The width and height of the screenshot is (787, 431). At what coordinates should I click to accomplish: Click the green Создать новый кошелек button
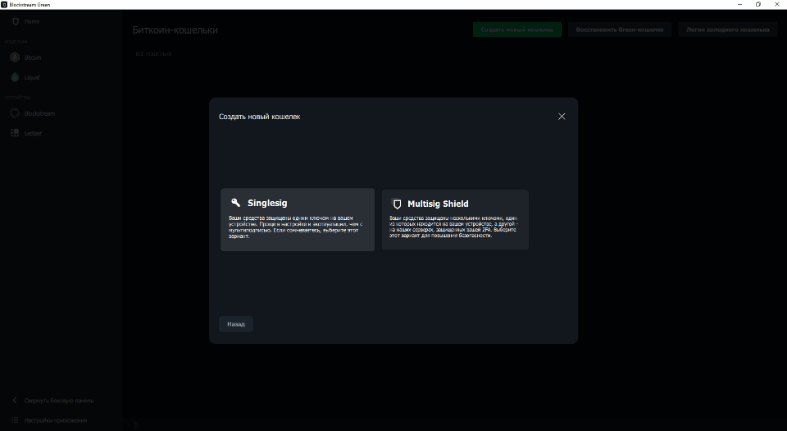coord(517,30)
